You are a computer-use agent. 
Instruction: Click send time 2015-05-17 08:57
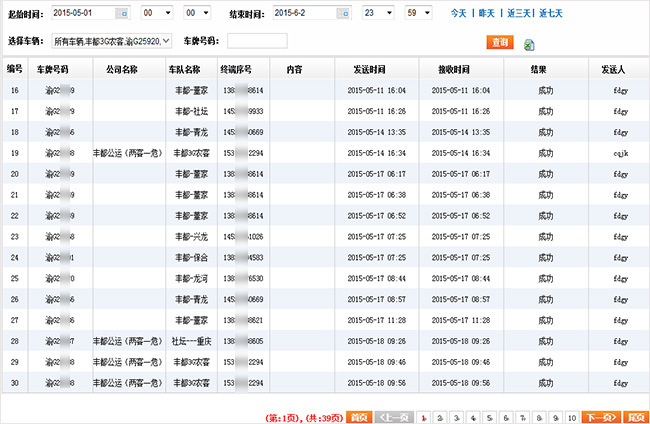coord(376,299)
